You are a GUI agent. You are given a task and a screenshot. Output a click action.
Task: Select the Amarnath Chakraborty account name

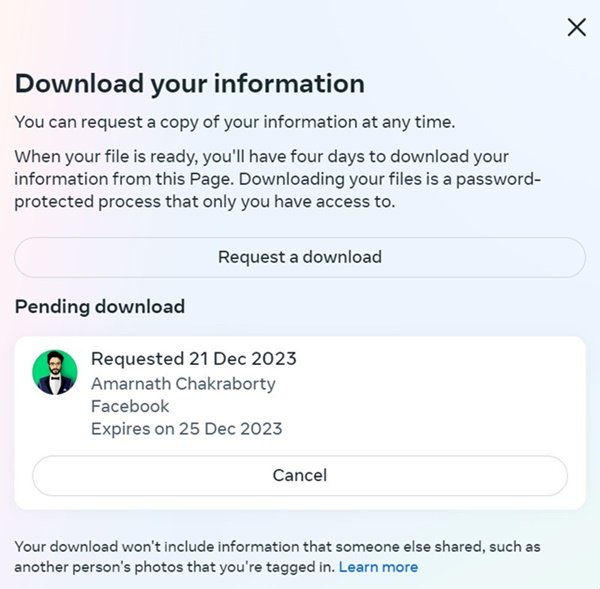pos(183,384)
